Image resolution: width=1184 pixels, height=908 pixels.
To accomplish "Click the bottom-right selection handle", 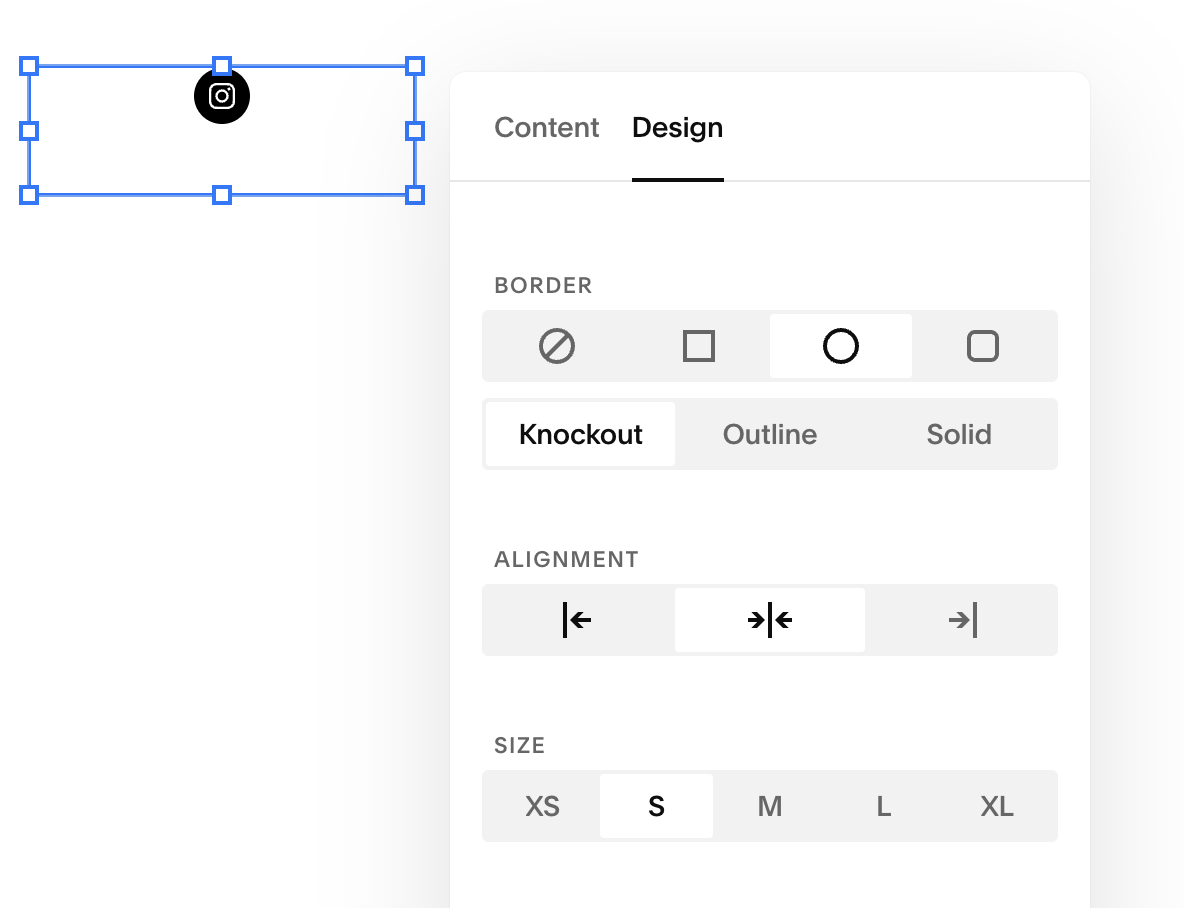I will [x=415, y=195].
